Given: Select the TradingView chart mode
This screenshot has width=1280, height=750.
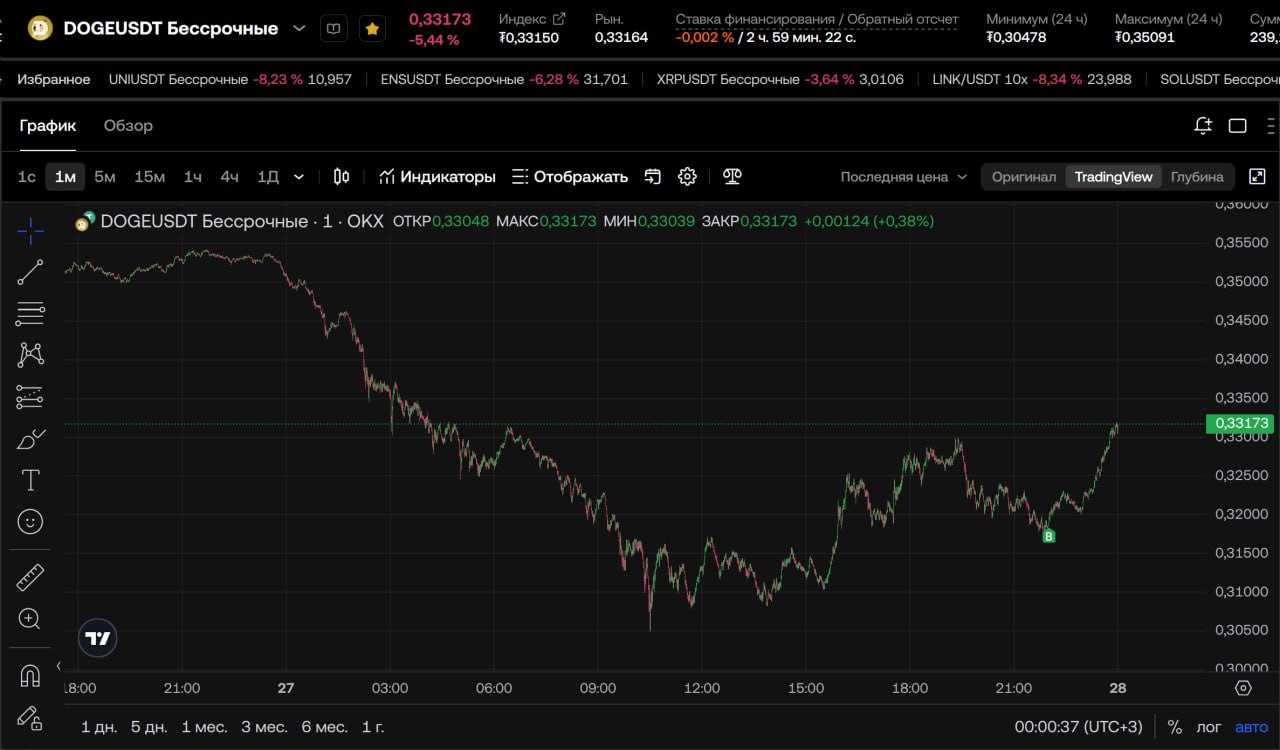Looking at the screenshot, I should [1114, 177].
